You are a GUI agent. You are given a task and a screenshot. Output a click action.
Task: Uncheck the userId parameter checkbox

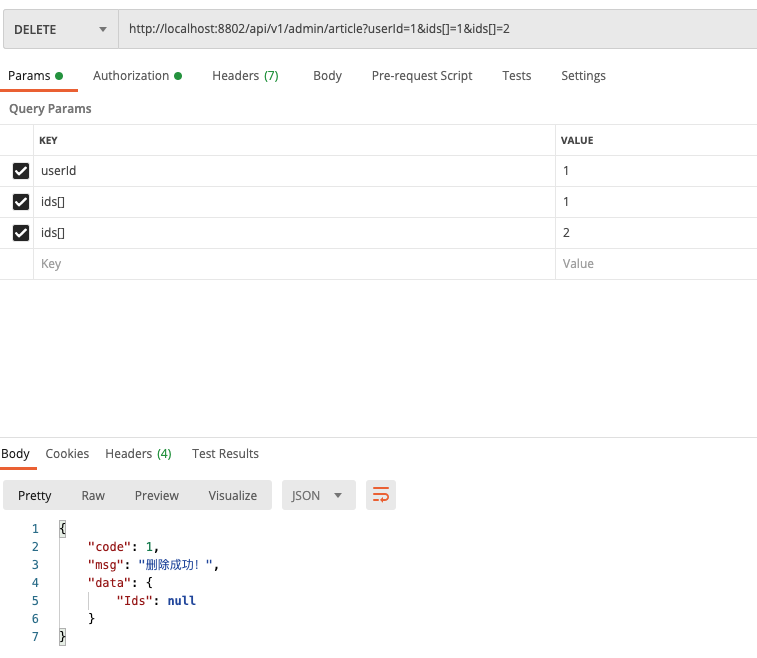pos(21,171)
